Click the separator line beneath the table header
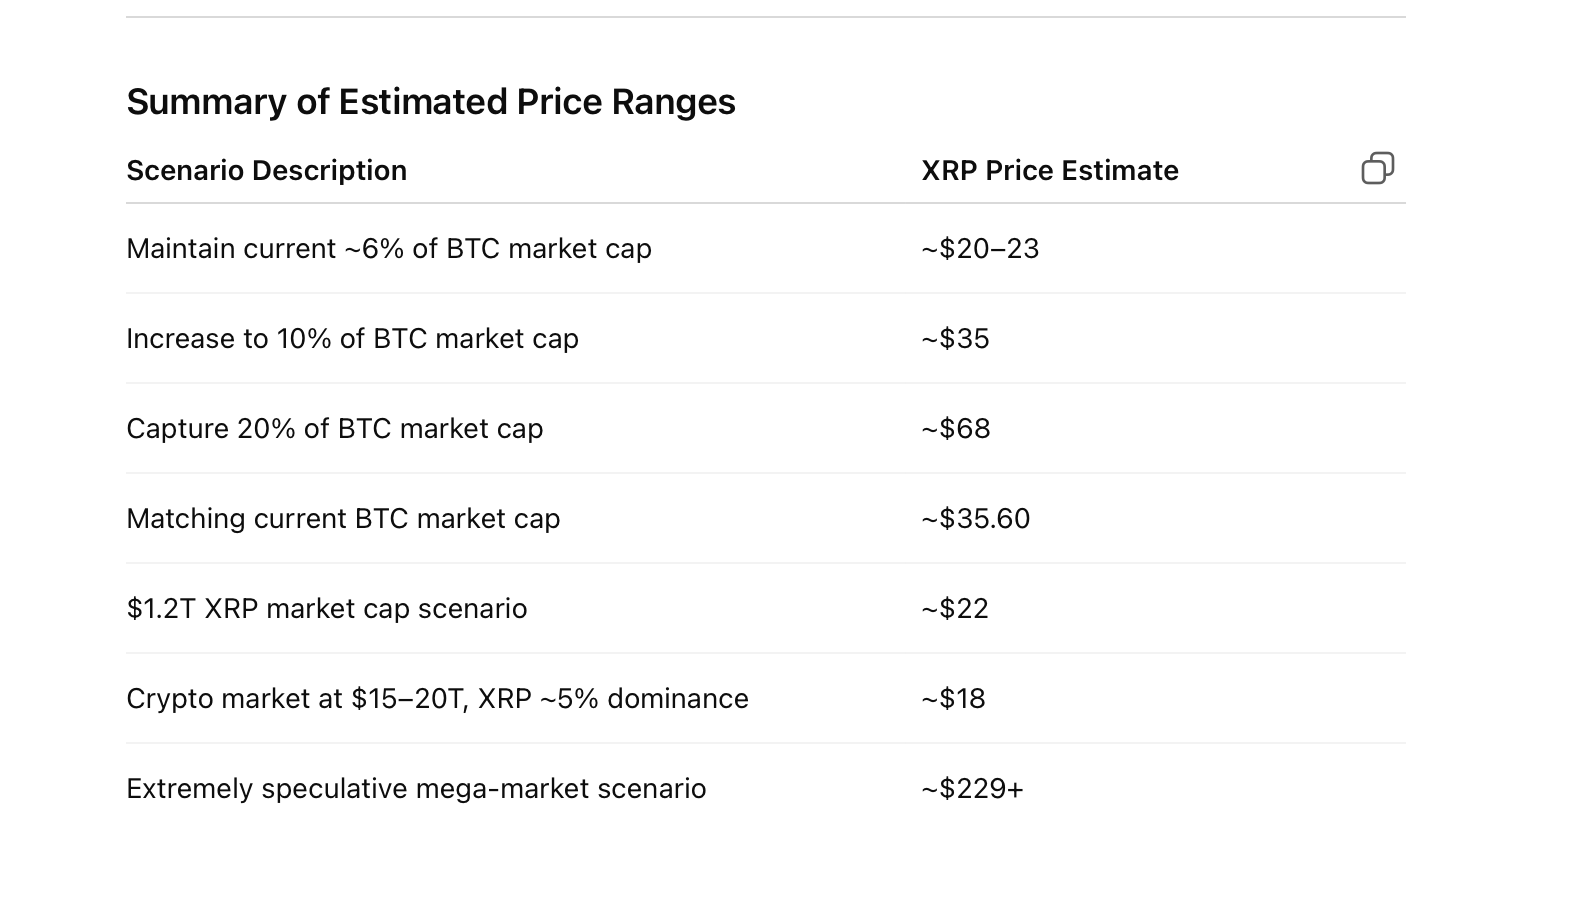This screenshot has width=1592, height=912. coord(765,203)
